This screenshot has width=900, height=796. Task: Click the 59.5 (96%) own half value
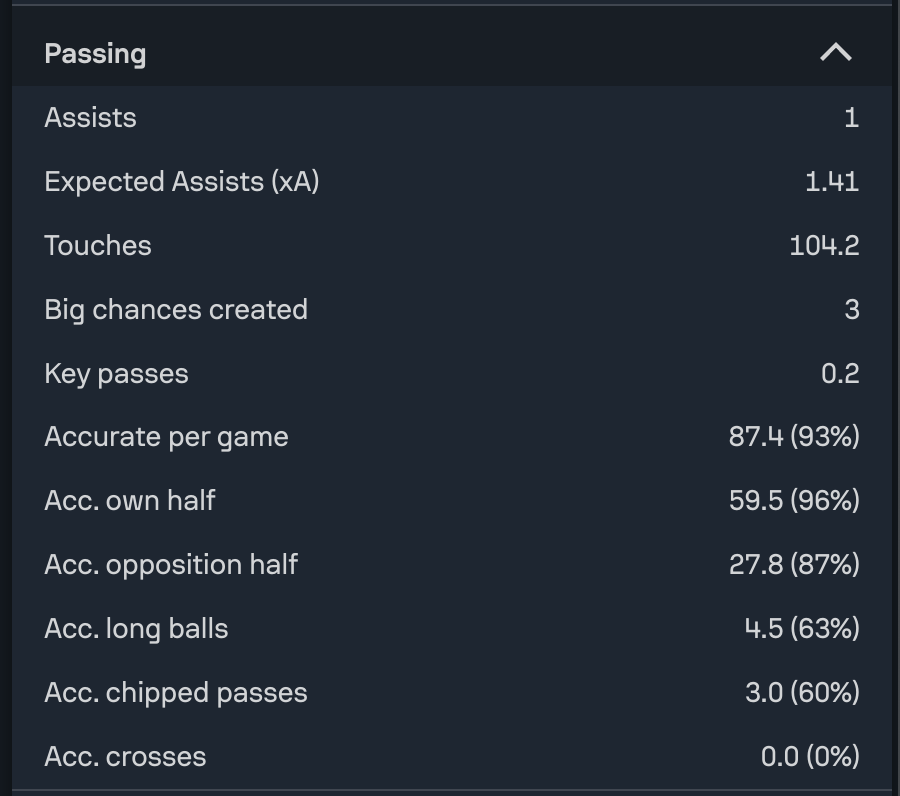coord(794,501)
